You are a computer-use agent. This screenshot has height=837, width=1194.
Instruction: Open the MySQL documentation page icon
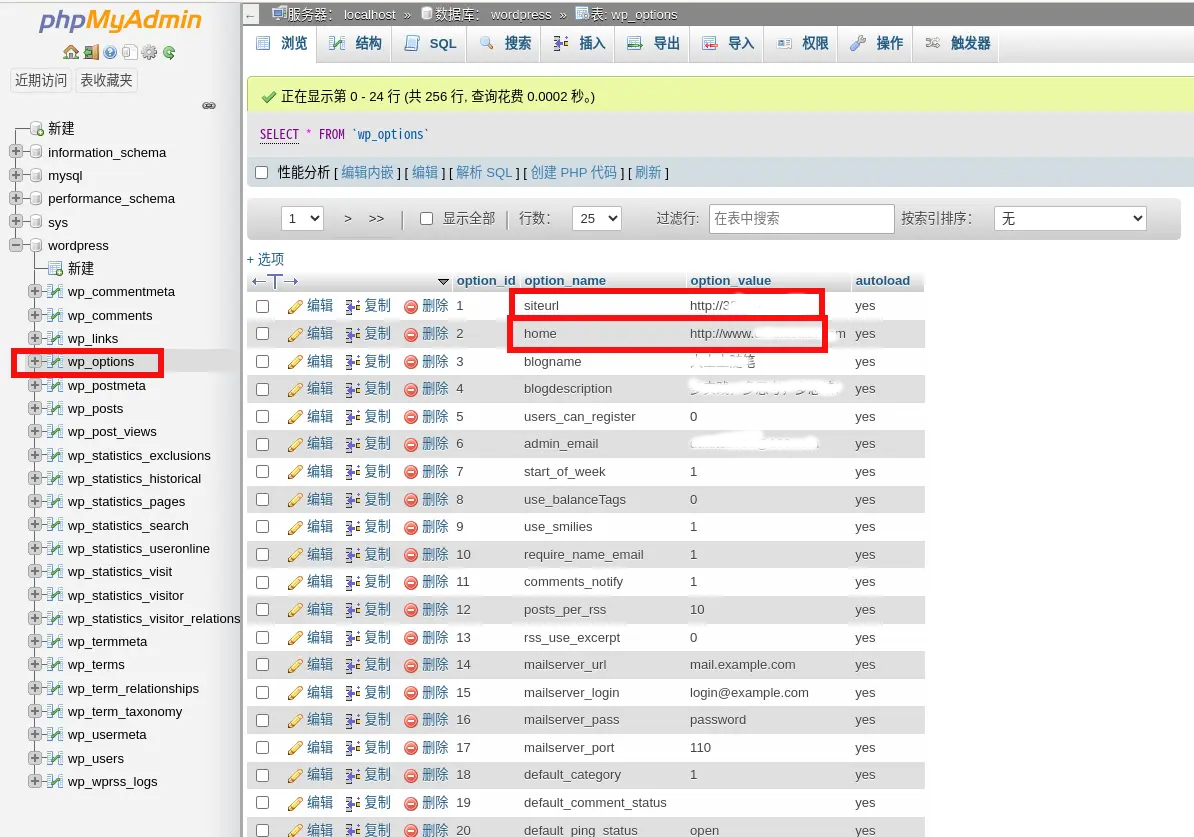(129, 53)
